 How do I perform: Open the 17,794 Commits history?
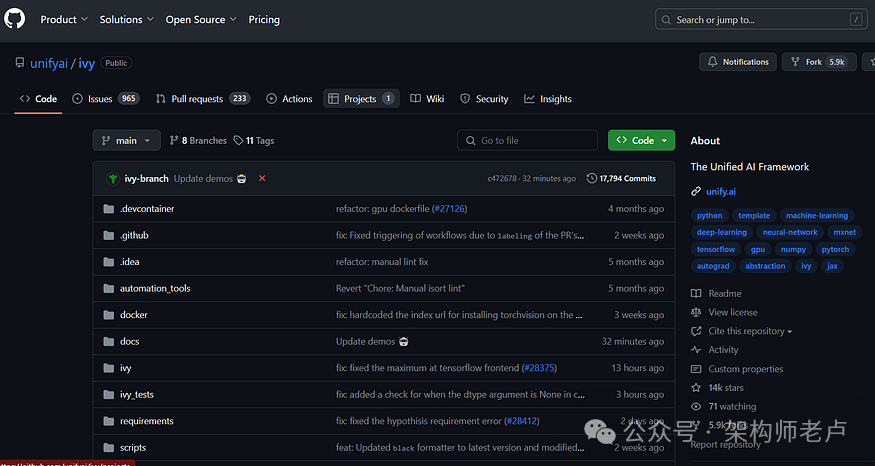tap(621, 178)
